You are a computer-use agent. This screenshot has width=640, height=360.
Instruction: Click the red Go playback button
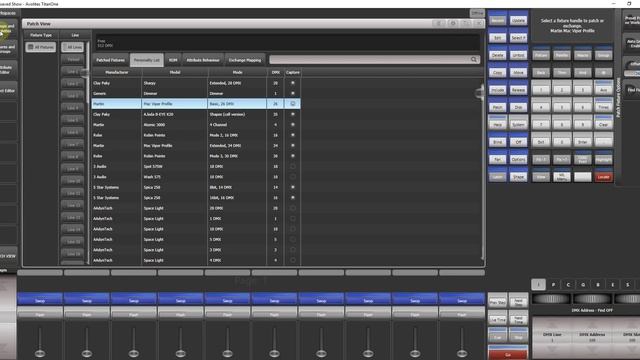tap(508, 353)
